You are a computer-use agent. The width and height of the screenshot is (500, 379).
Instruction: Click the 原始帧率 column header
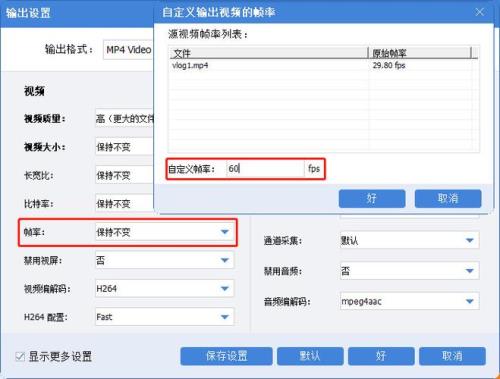pos(420,53)
